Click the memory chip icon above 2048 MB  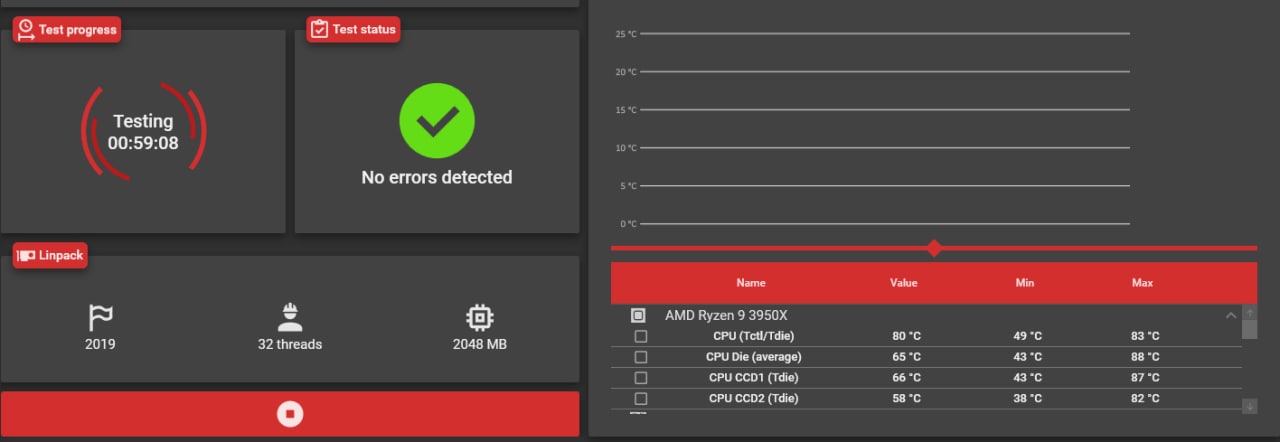[x=479, y=318]
